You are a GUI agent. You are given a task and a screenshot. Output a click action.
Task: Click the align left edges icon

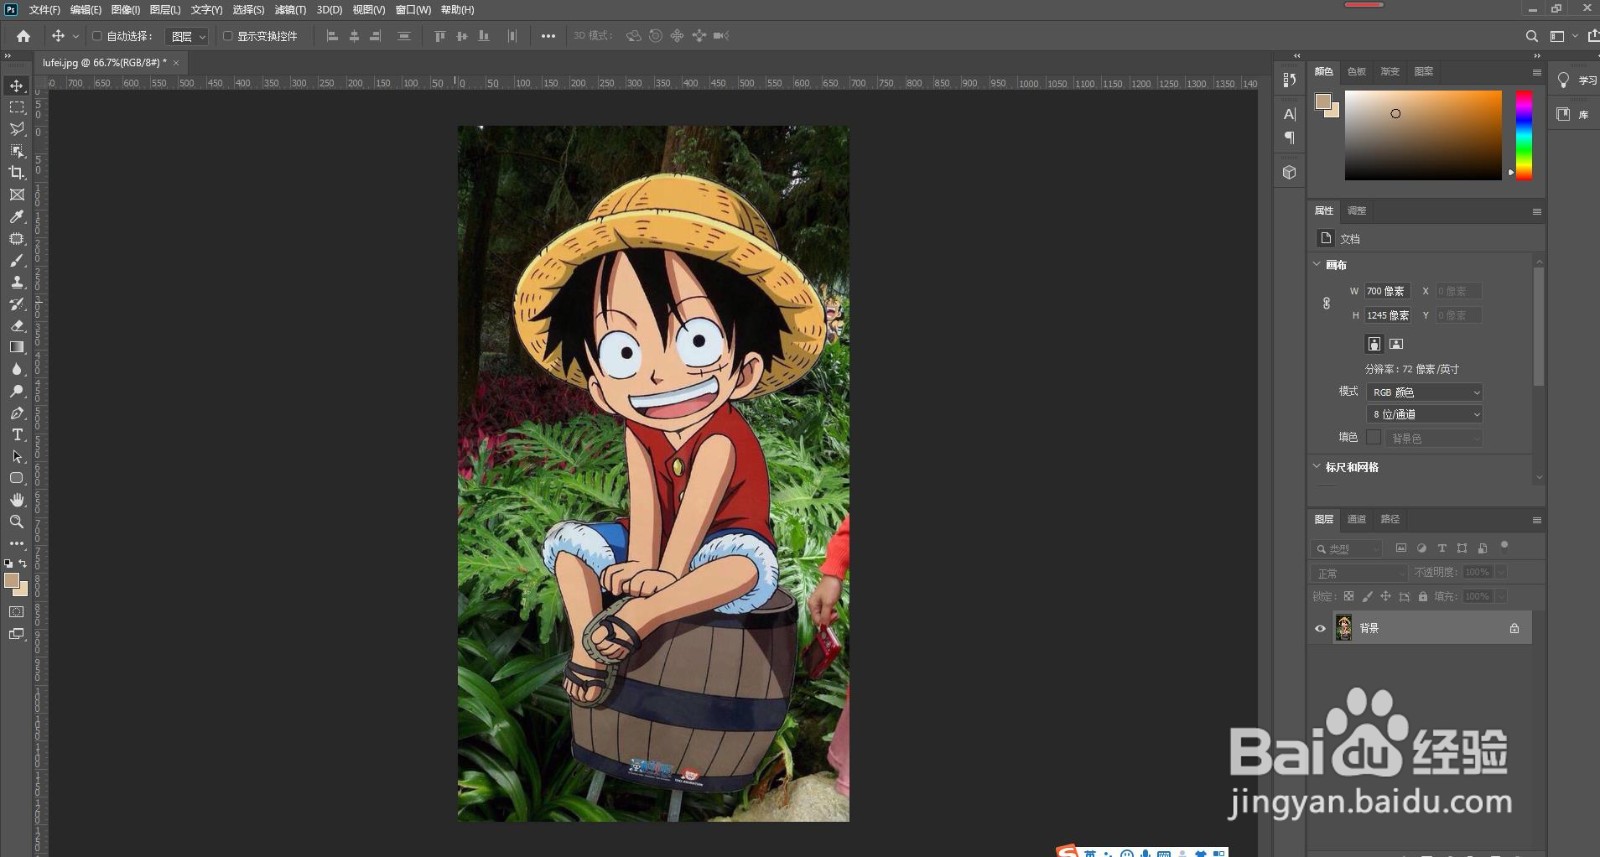click(x=332, y=36)
